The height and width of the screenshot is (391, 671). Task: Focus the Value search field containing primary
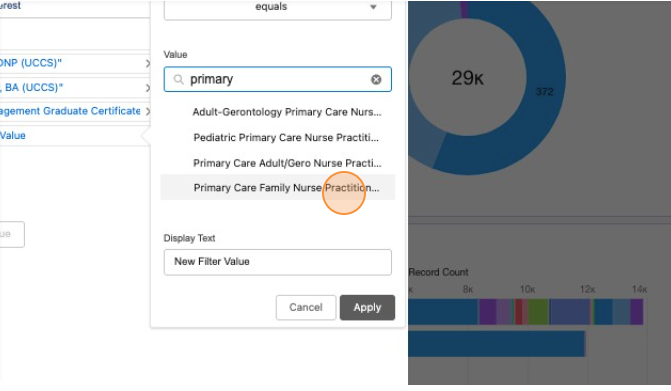coord(277,80)
